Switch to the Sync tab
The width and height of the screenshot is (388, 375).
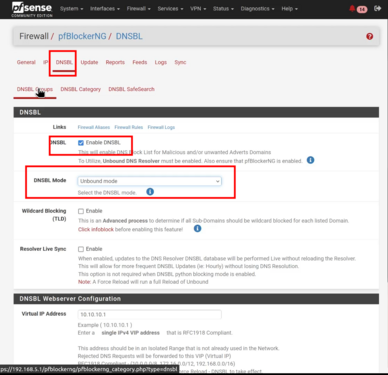pyautogui.click(x=180, y=62)
